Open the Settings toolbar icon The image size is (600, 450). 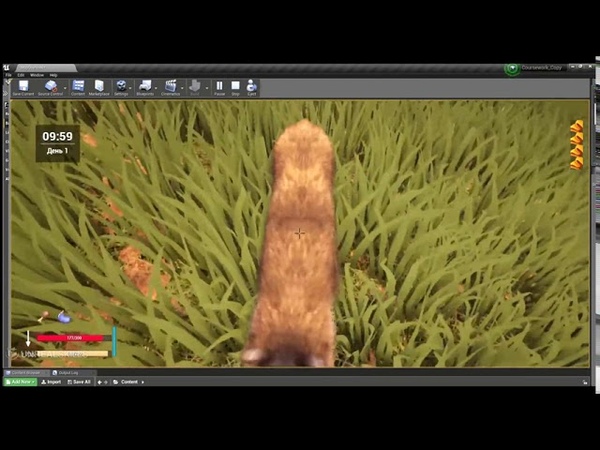(x=121, y=87)
